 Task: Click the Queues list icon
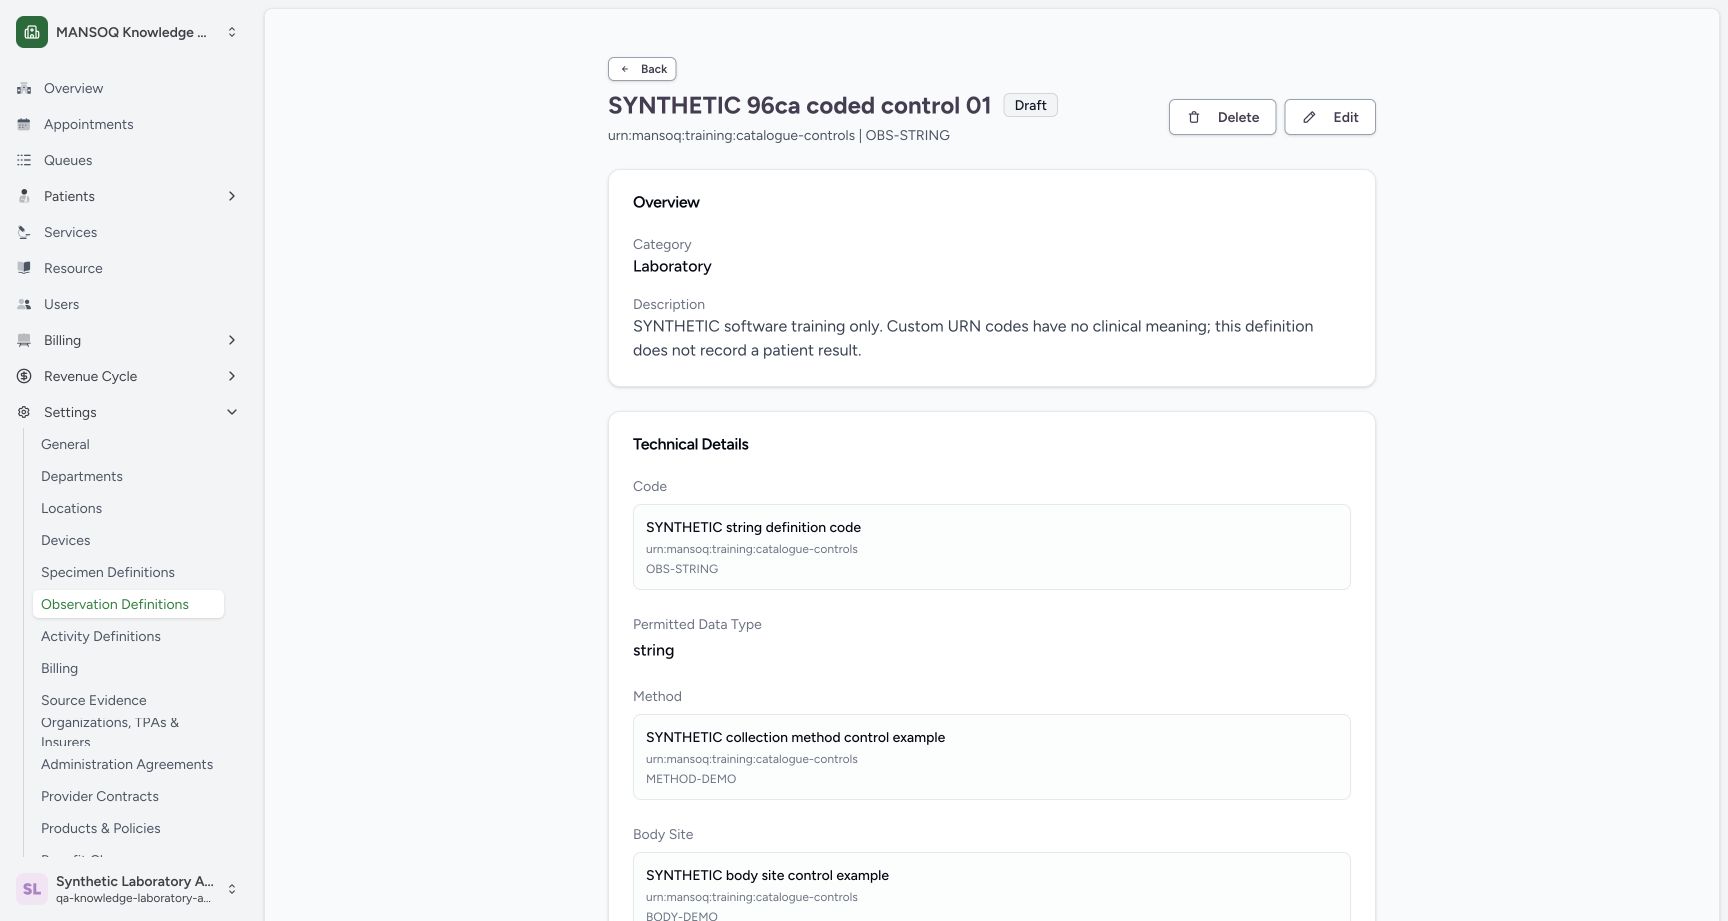[x=24, y=160]
